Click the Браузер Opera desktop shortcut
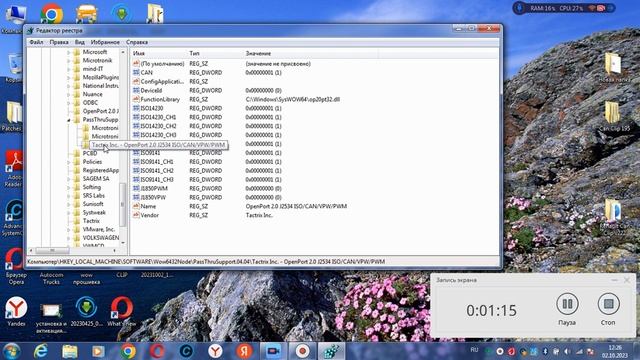Screen dimensions: 640x360 pyautogui.click(x=16, y=266)
